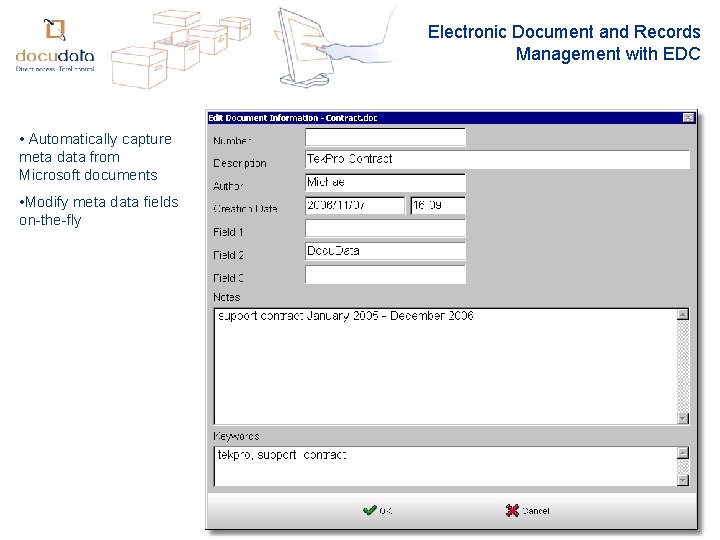Click the storage boxes illustration
Viewport: 720px width, 540px height.
[181, 50]
